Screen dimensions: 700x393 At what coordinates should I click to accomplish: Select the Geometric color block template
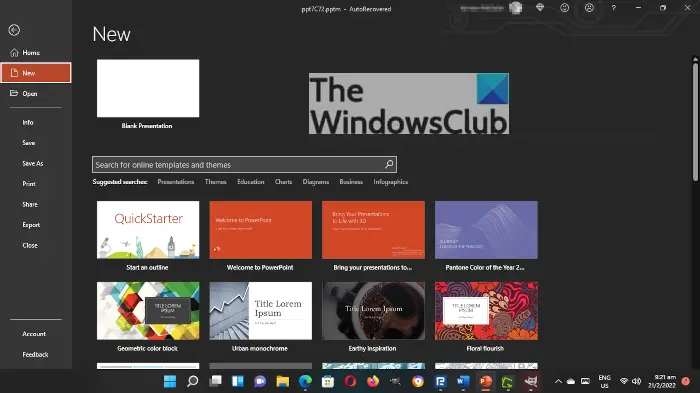[x=148, y=310]
